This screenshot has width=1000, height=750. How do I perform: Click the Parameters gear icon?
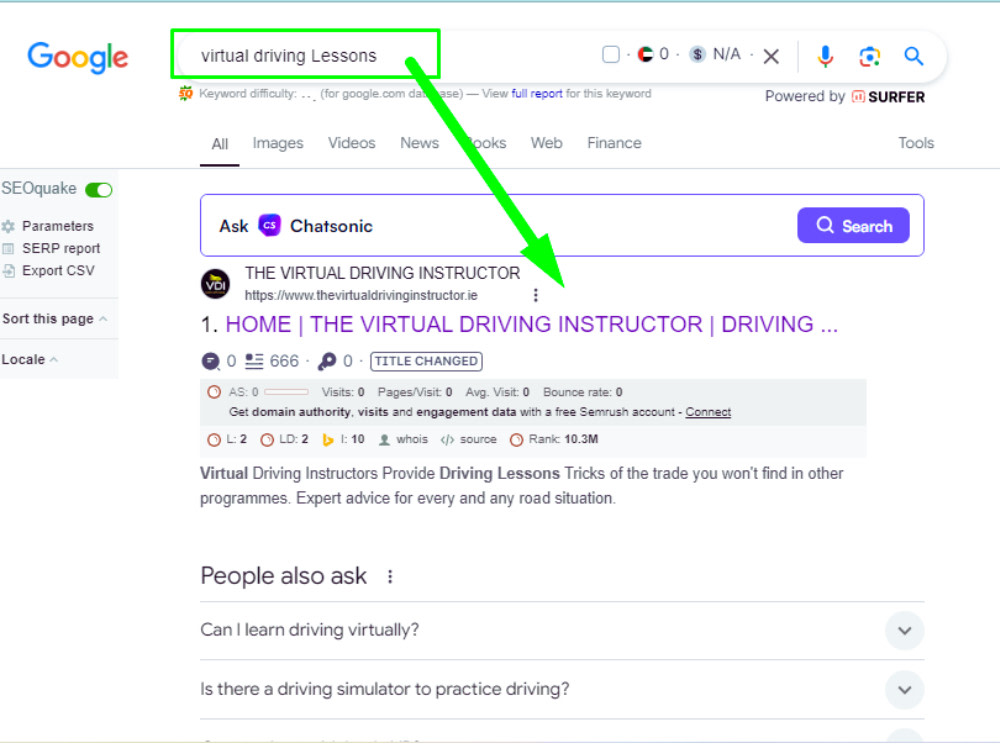(8, 226)
